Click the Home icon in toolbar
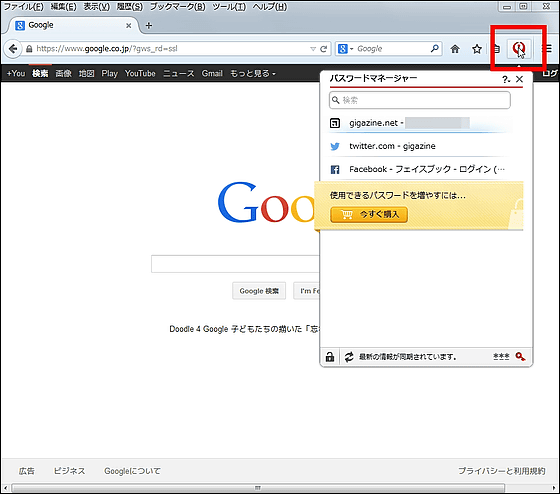Screen dimensions: 560x494 coord(455,49)
